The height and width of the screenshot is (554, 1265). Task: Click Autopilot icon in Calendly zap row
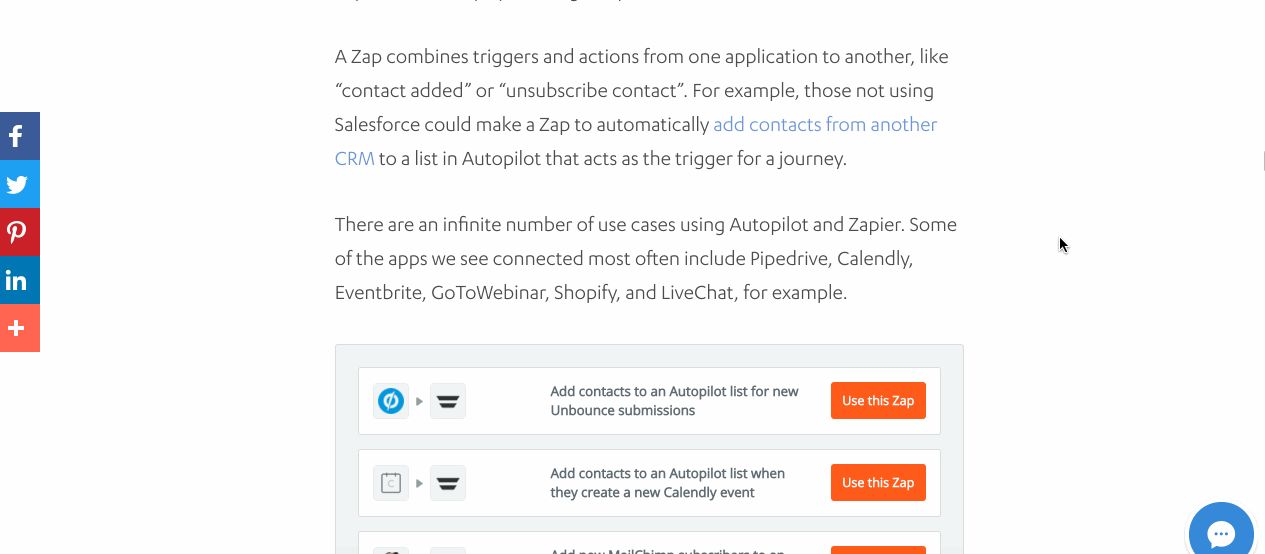point(448,483)
